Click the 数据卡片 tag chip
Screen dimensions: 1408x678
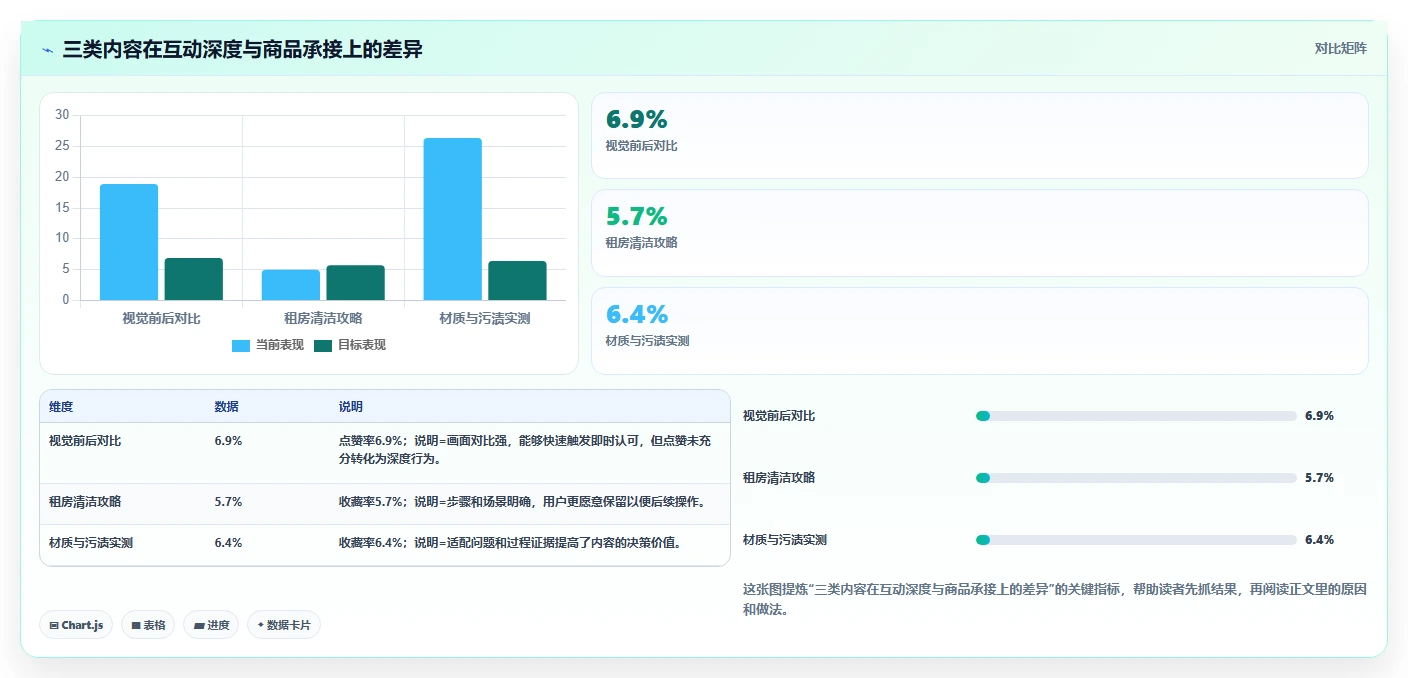pos(284,625)
